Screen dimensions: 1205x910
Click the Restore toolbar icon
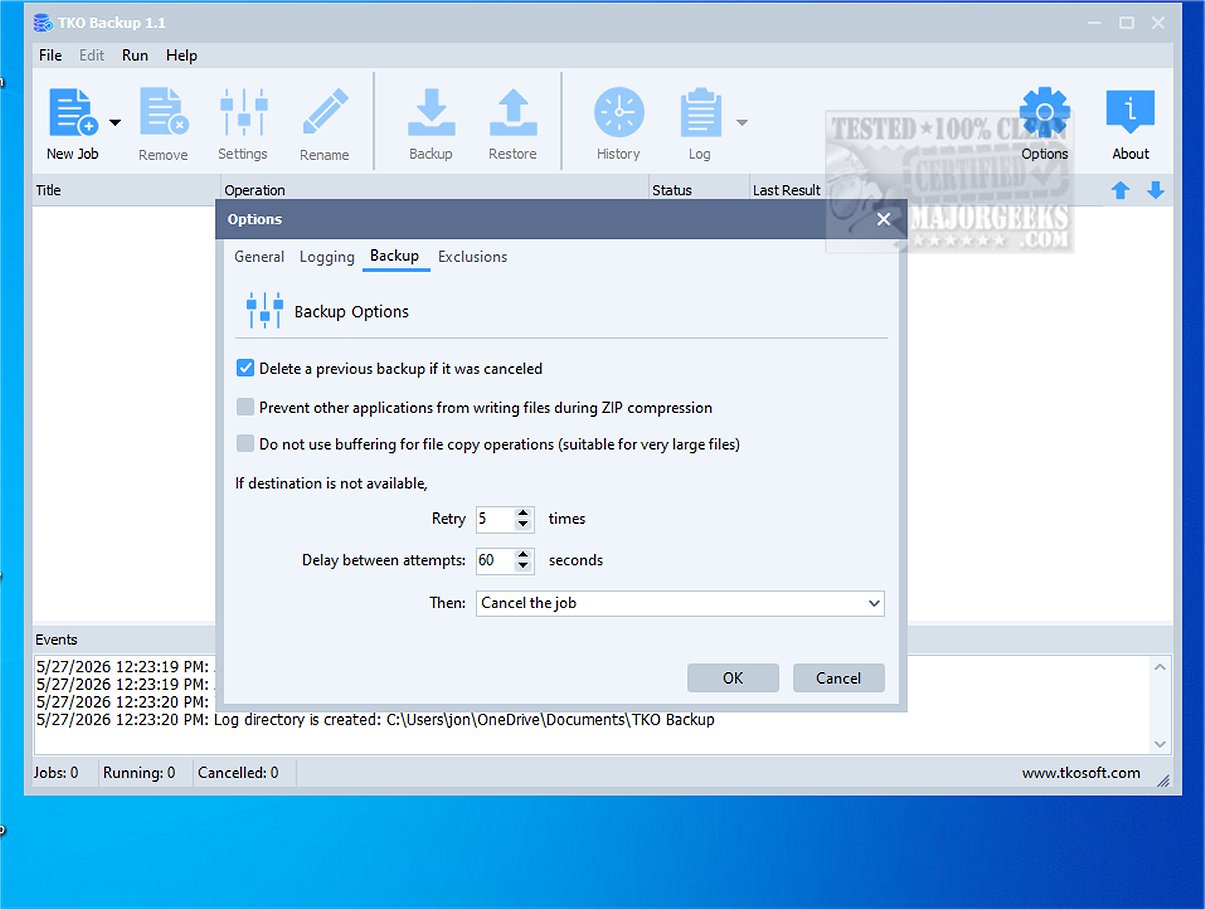(513, 112)
